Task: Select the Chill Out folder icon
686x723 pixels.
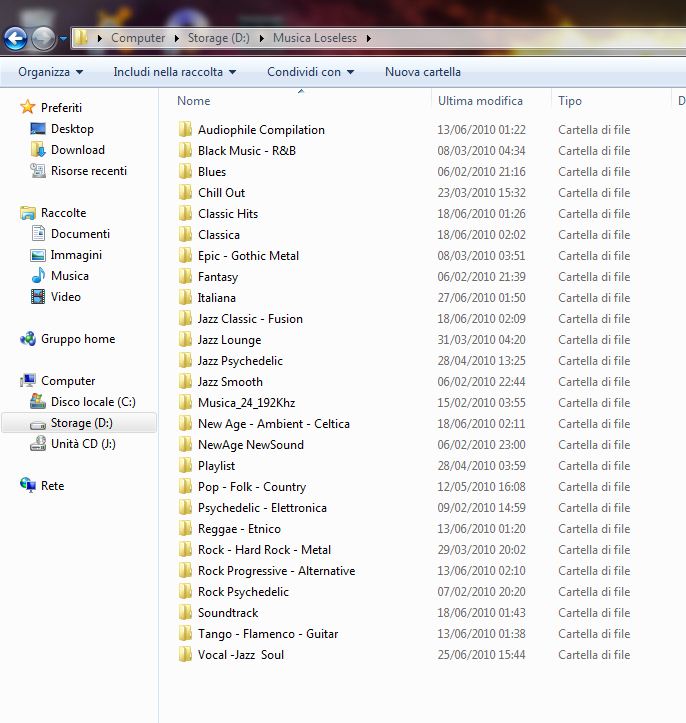Action: 185,192
